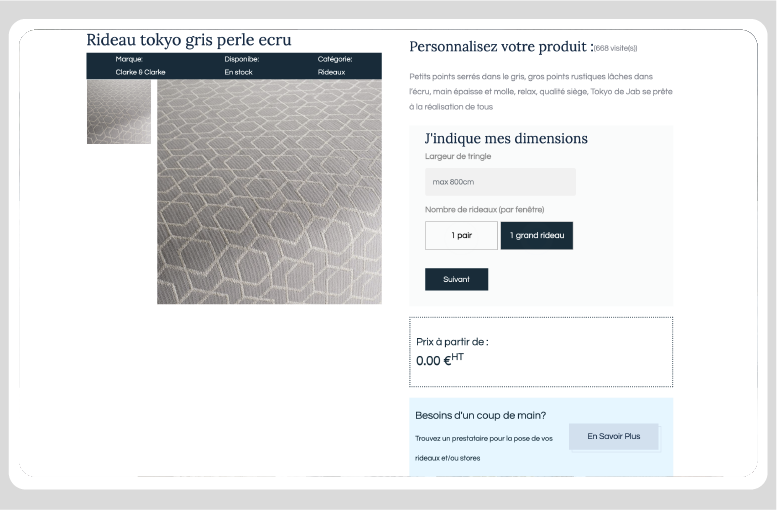Click the Disponibe: header label
This screenshot has width=777, height=510.
tap(242, 59)
